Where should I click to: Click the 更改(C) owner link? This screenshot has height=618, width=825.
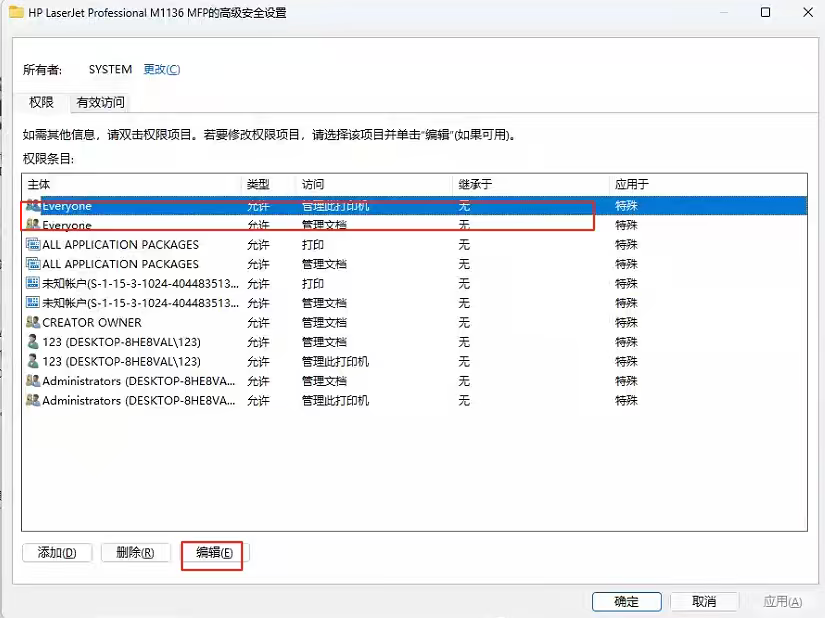[x=162, y=69]
